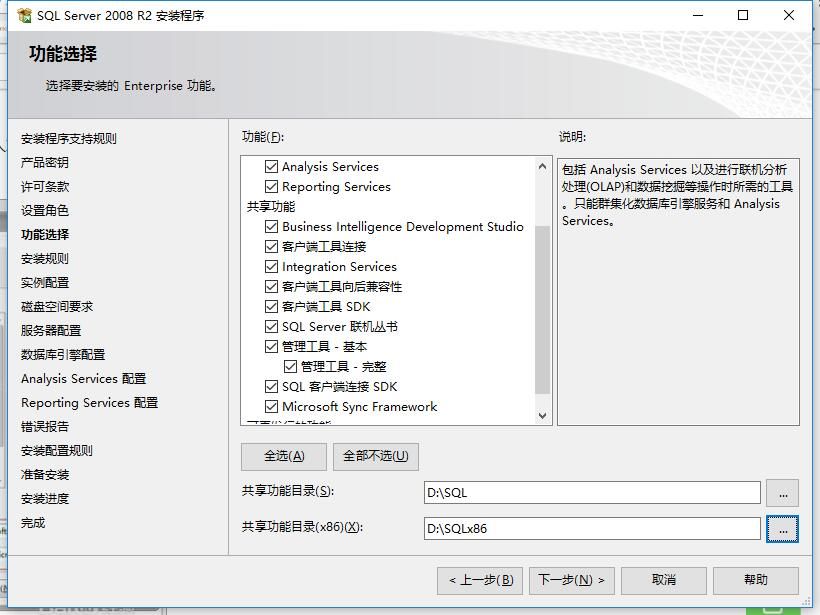Select Analysis Services 配置 step in sidebar
The image size is (820, 615).
[83, 379]
